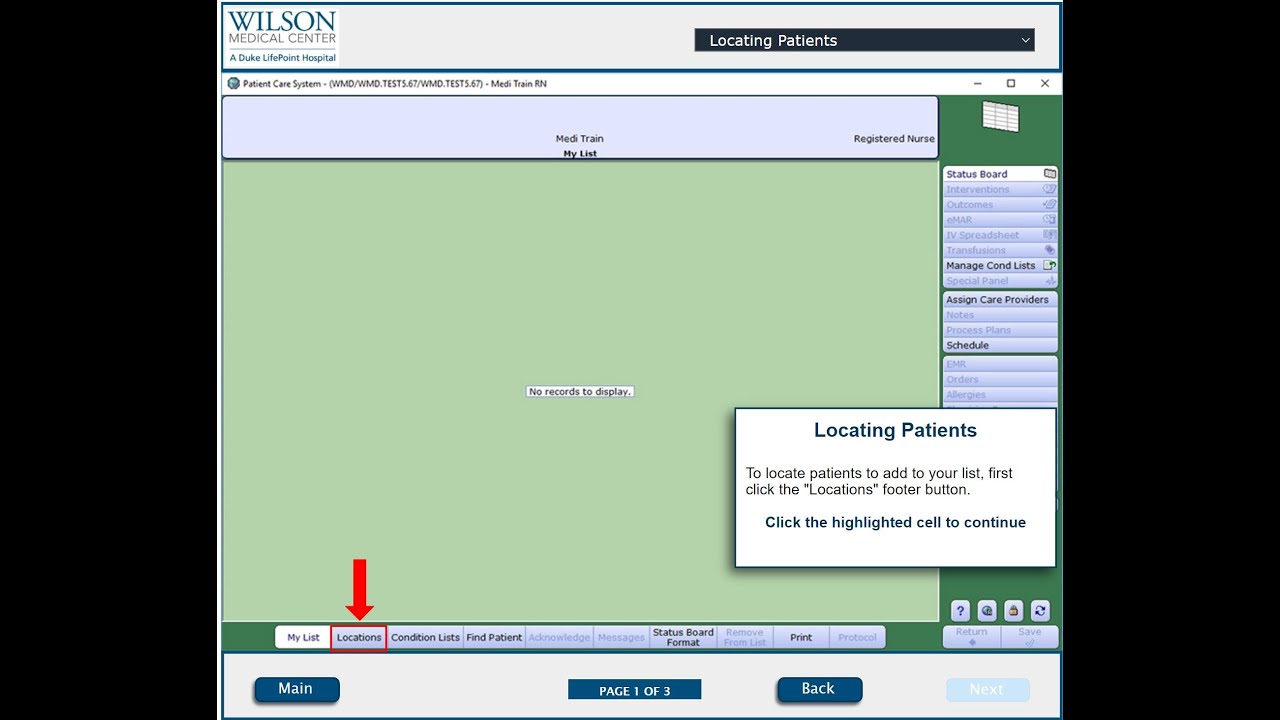Open the Condition Lists footer button
1280x720 pixels.
coord(425,638)
